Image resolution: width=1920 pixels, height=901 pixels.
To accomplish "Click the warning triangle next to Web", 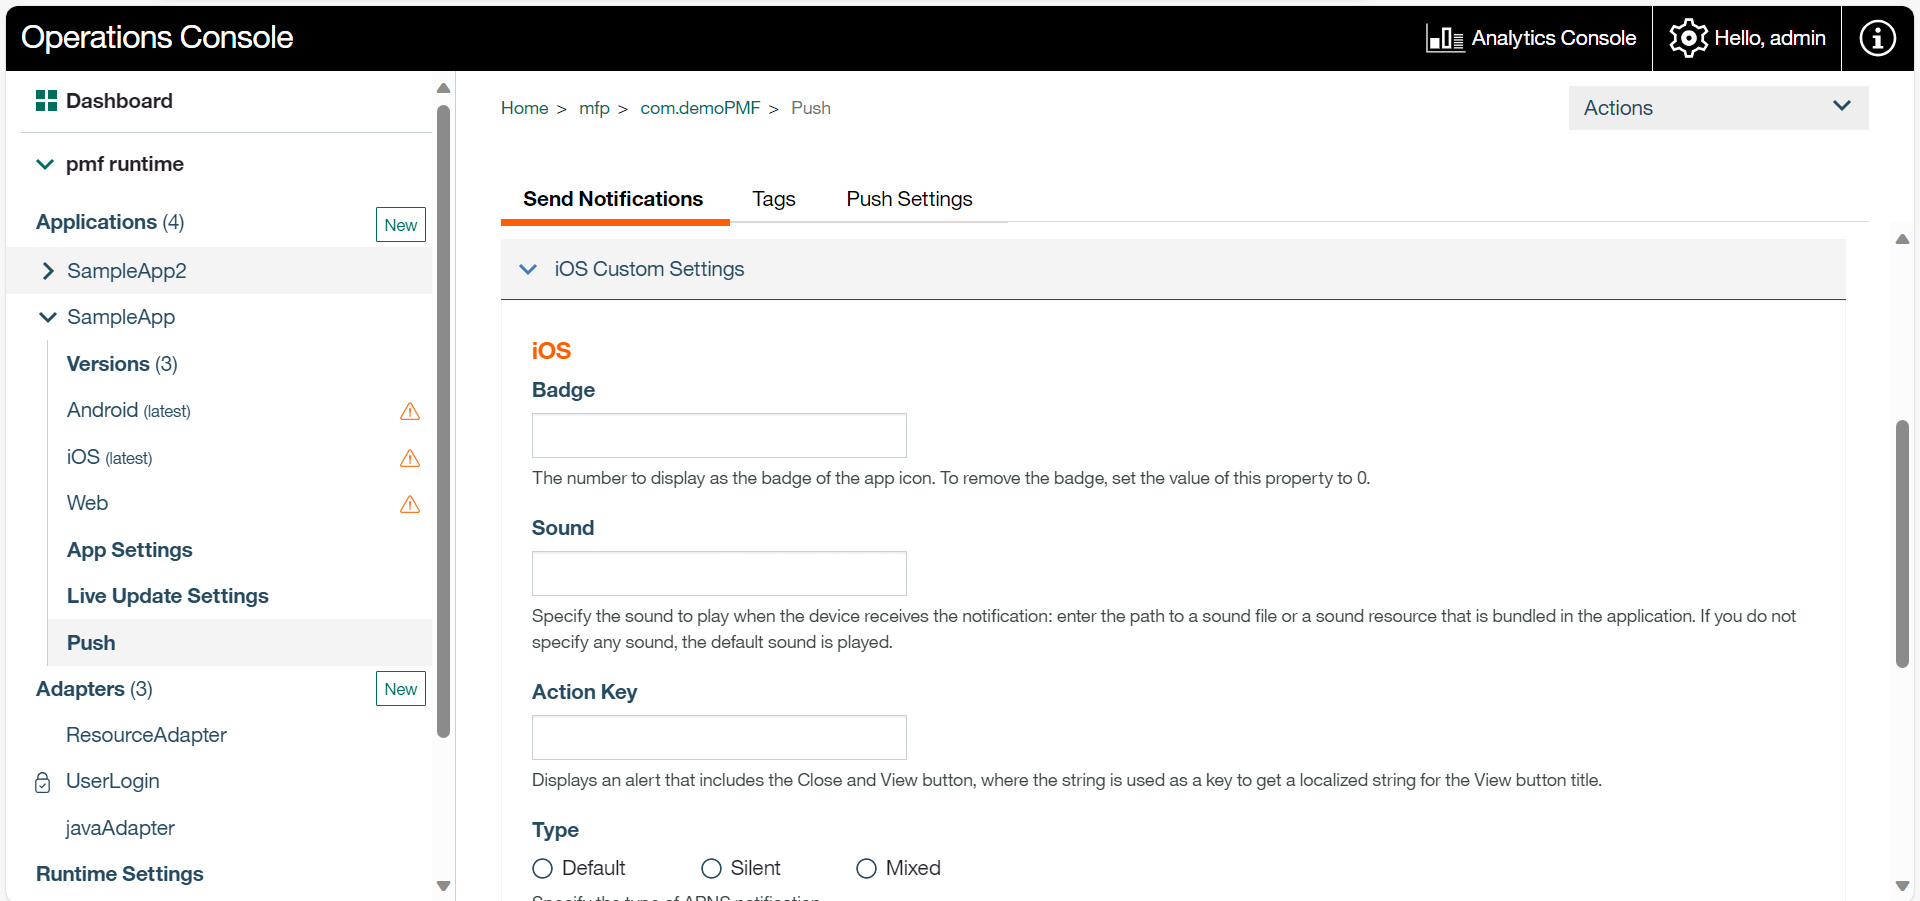I will [x=410, y=504].
